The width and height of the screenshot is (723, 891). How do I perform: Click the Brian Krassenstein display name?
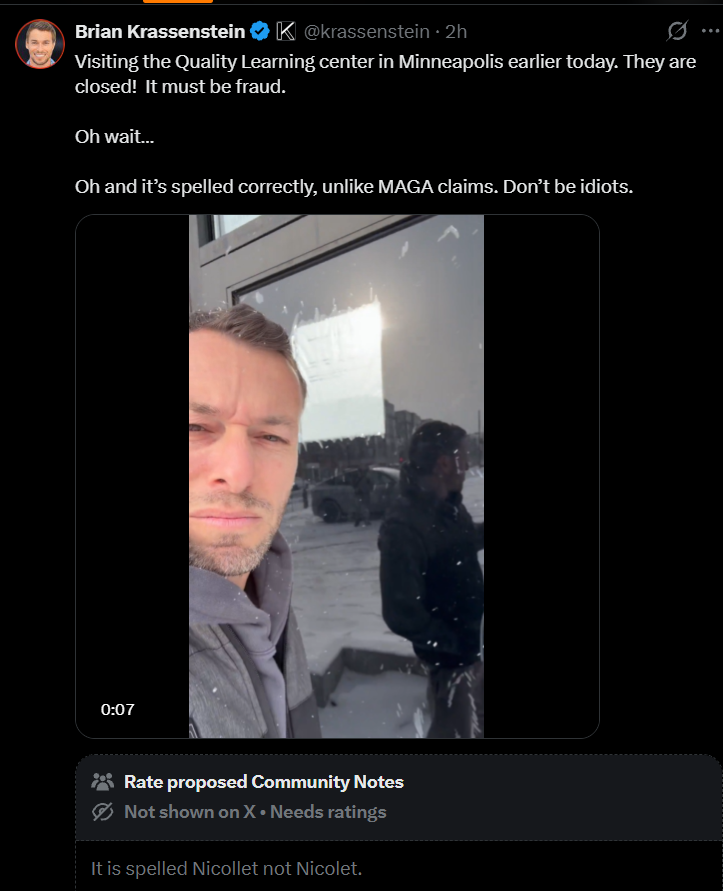(160, 31)
